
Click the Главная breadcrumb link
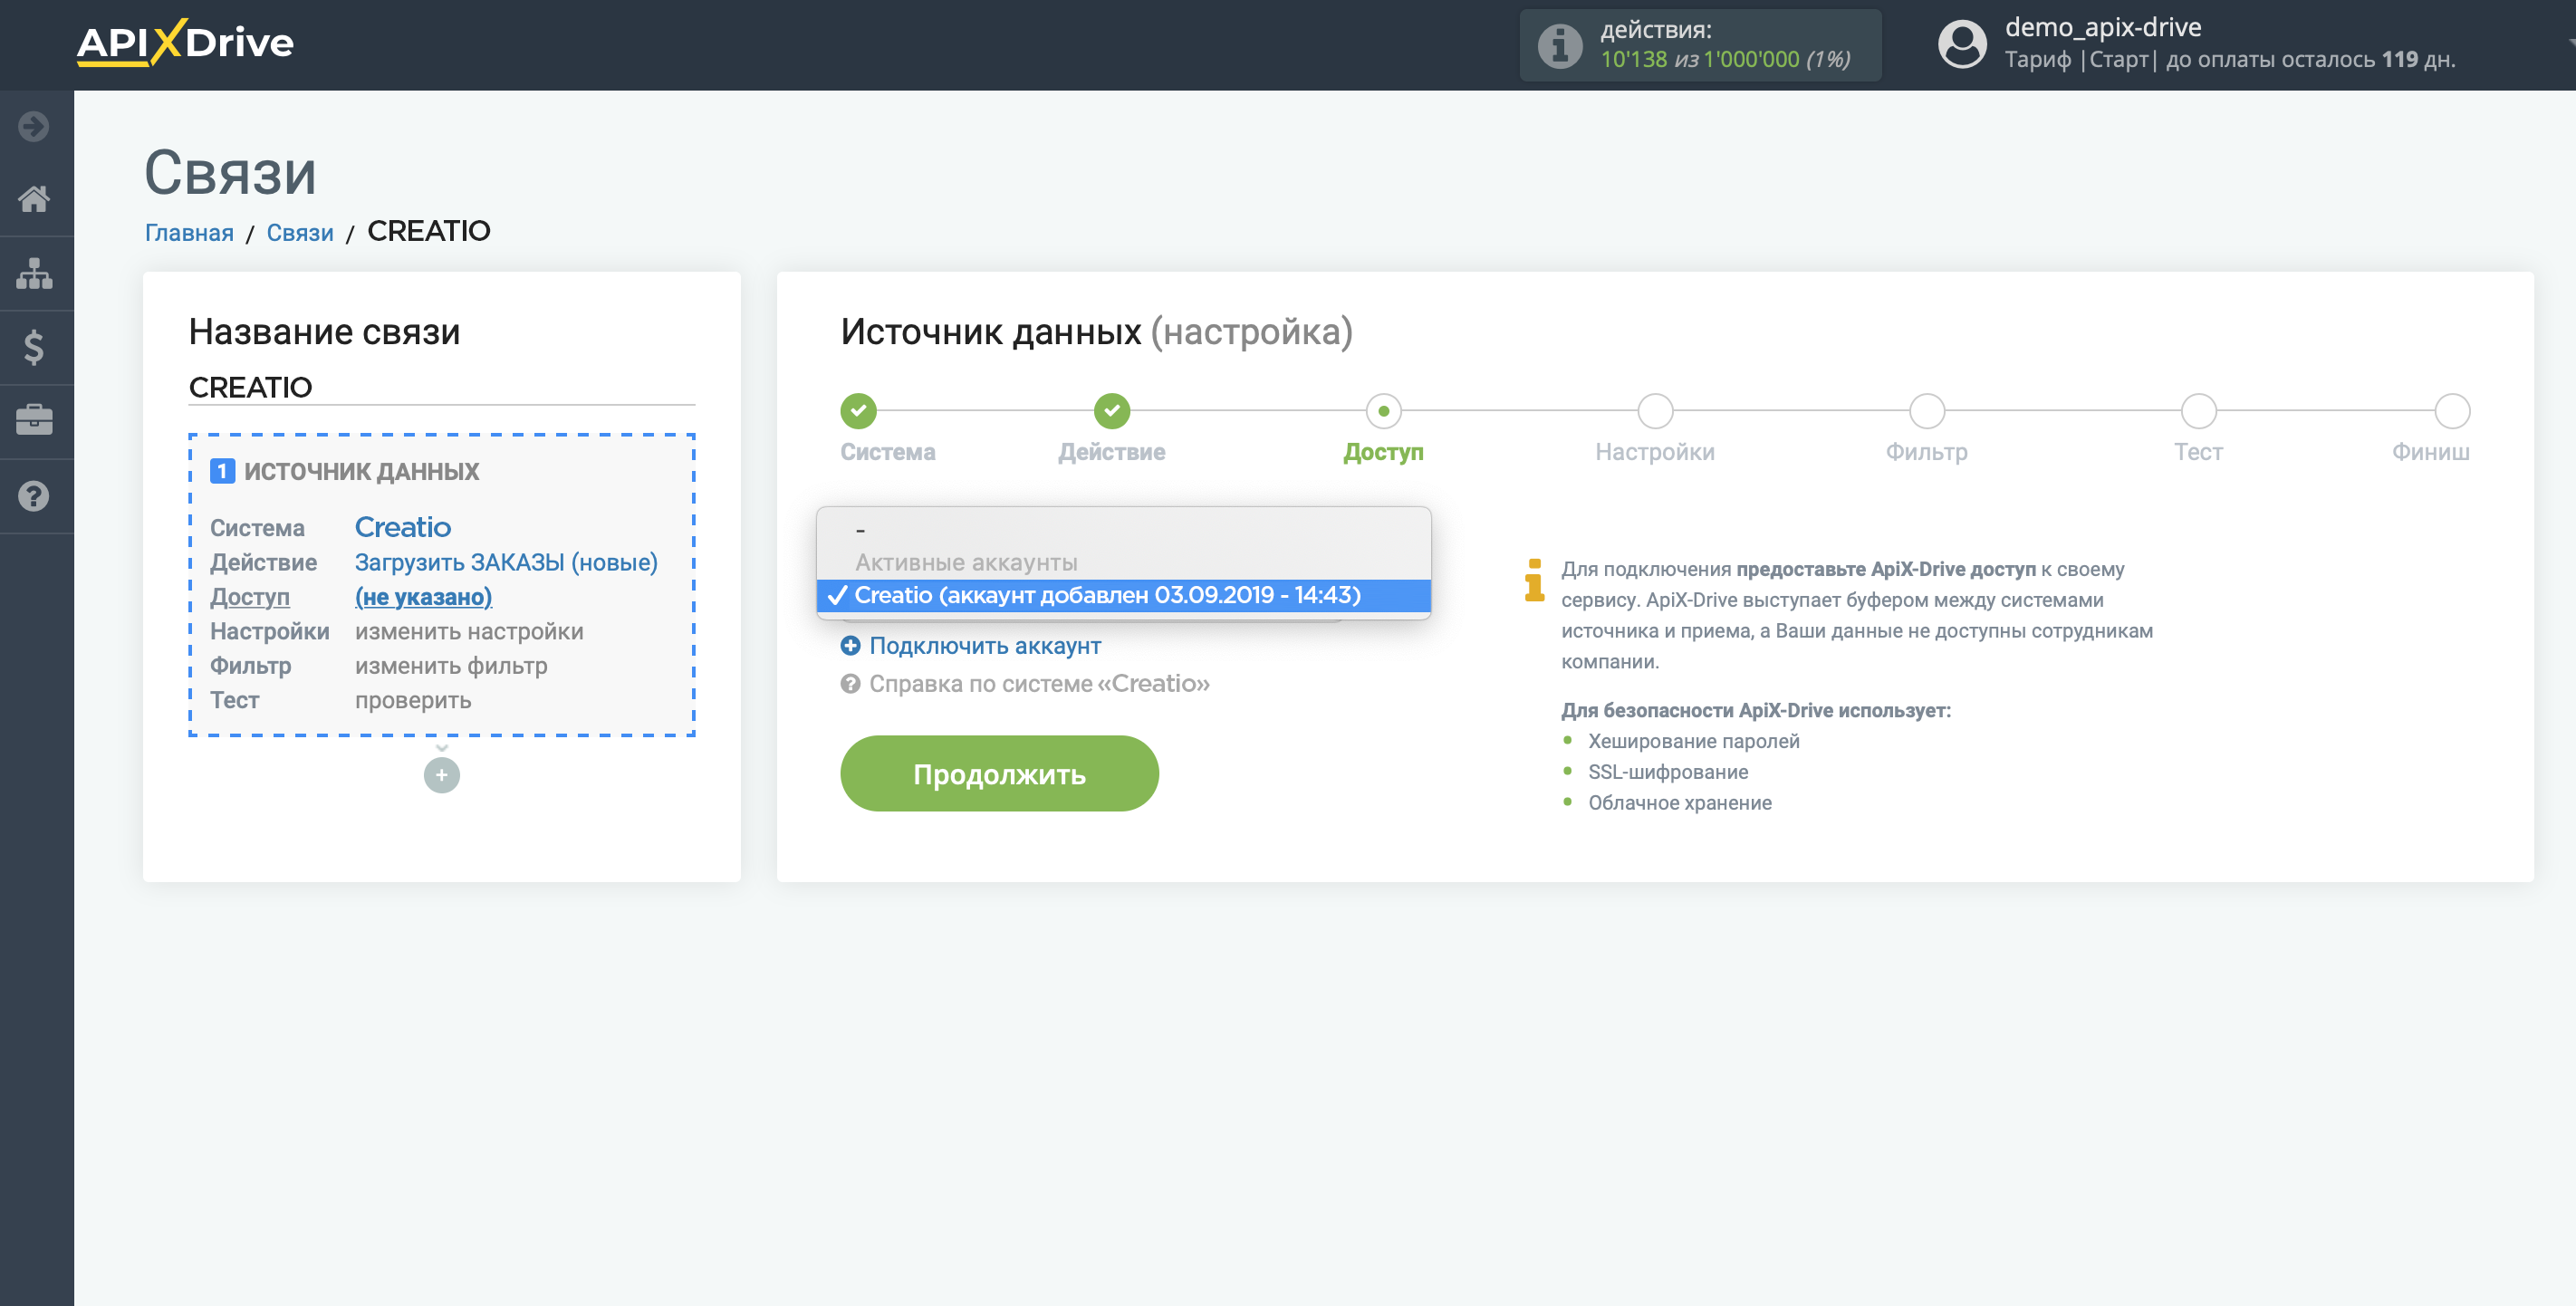click(189, 233)
